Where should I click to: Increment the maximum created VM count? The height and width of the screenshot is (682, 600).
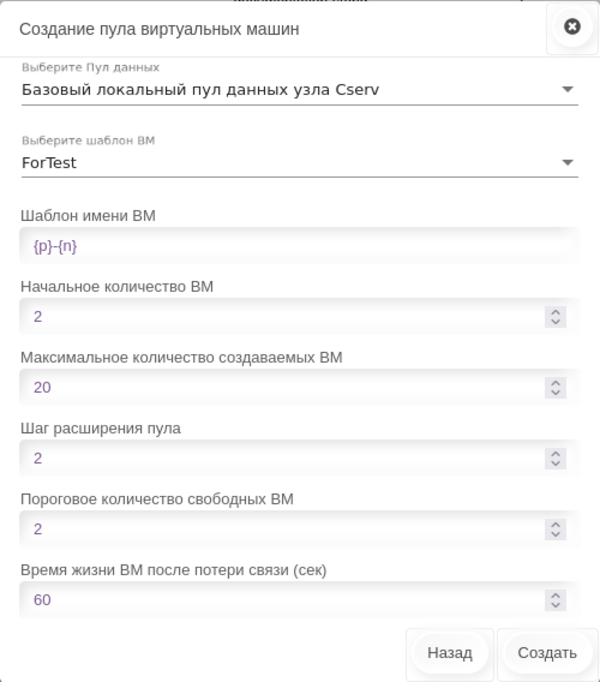pyautogui.click(x=556, y=383)
